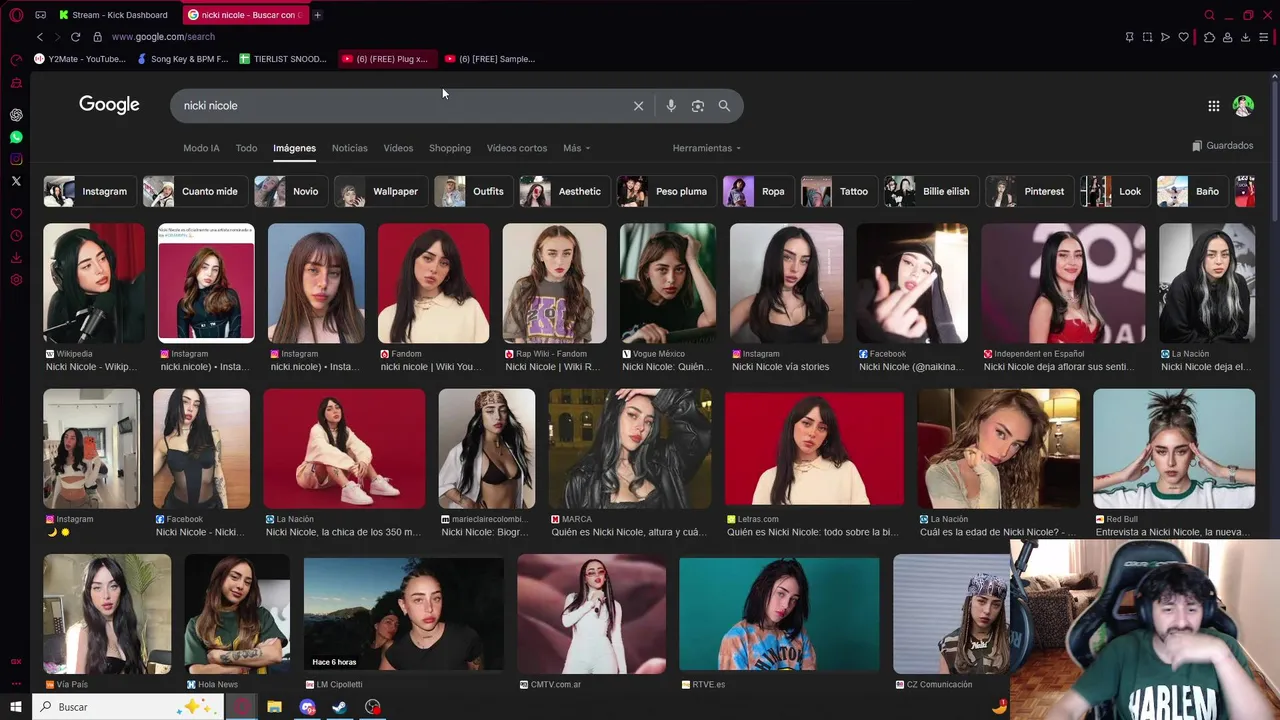Open the Videos cortos tab
Viewport: 1280px width, 720px height.
517,148
